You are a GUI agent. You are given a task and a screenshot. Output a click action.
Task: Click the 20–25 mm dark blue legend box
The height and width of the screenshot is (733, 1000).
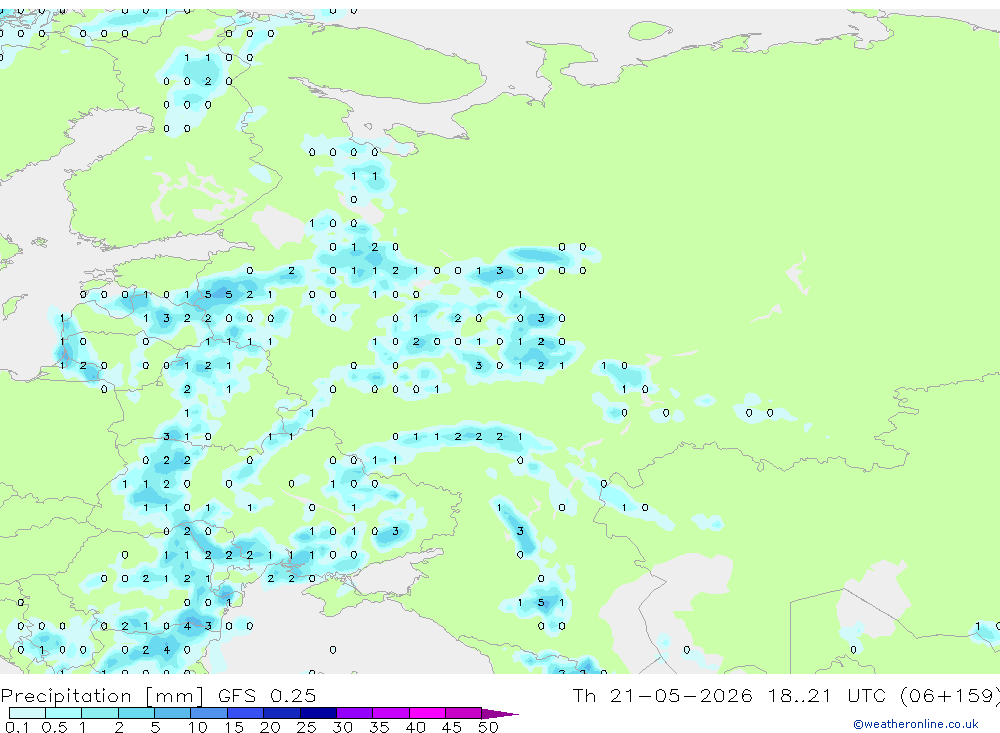tap(282, 713)
